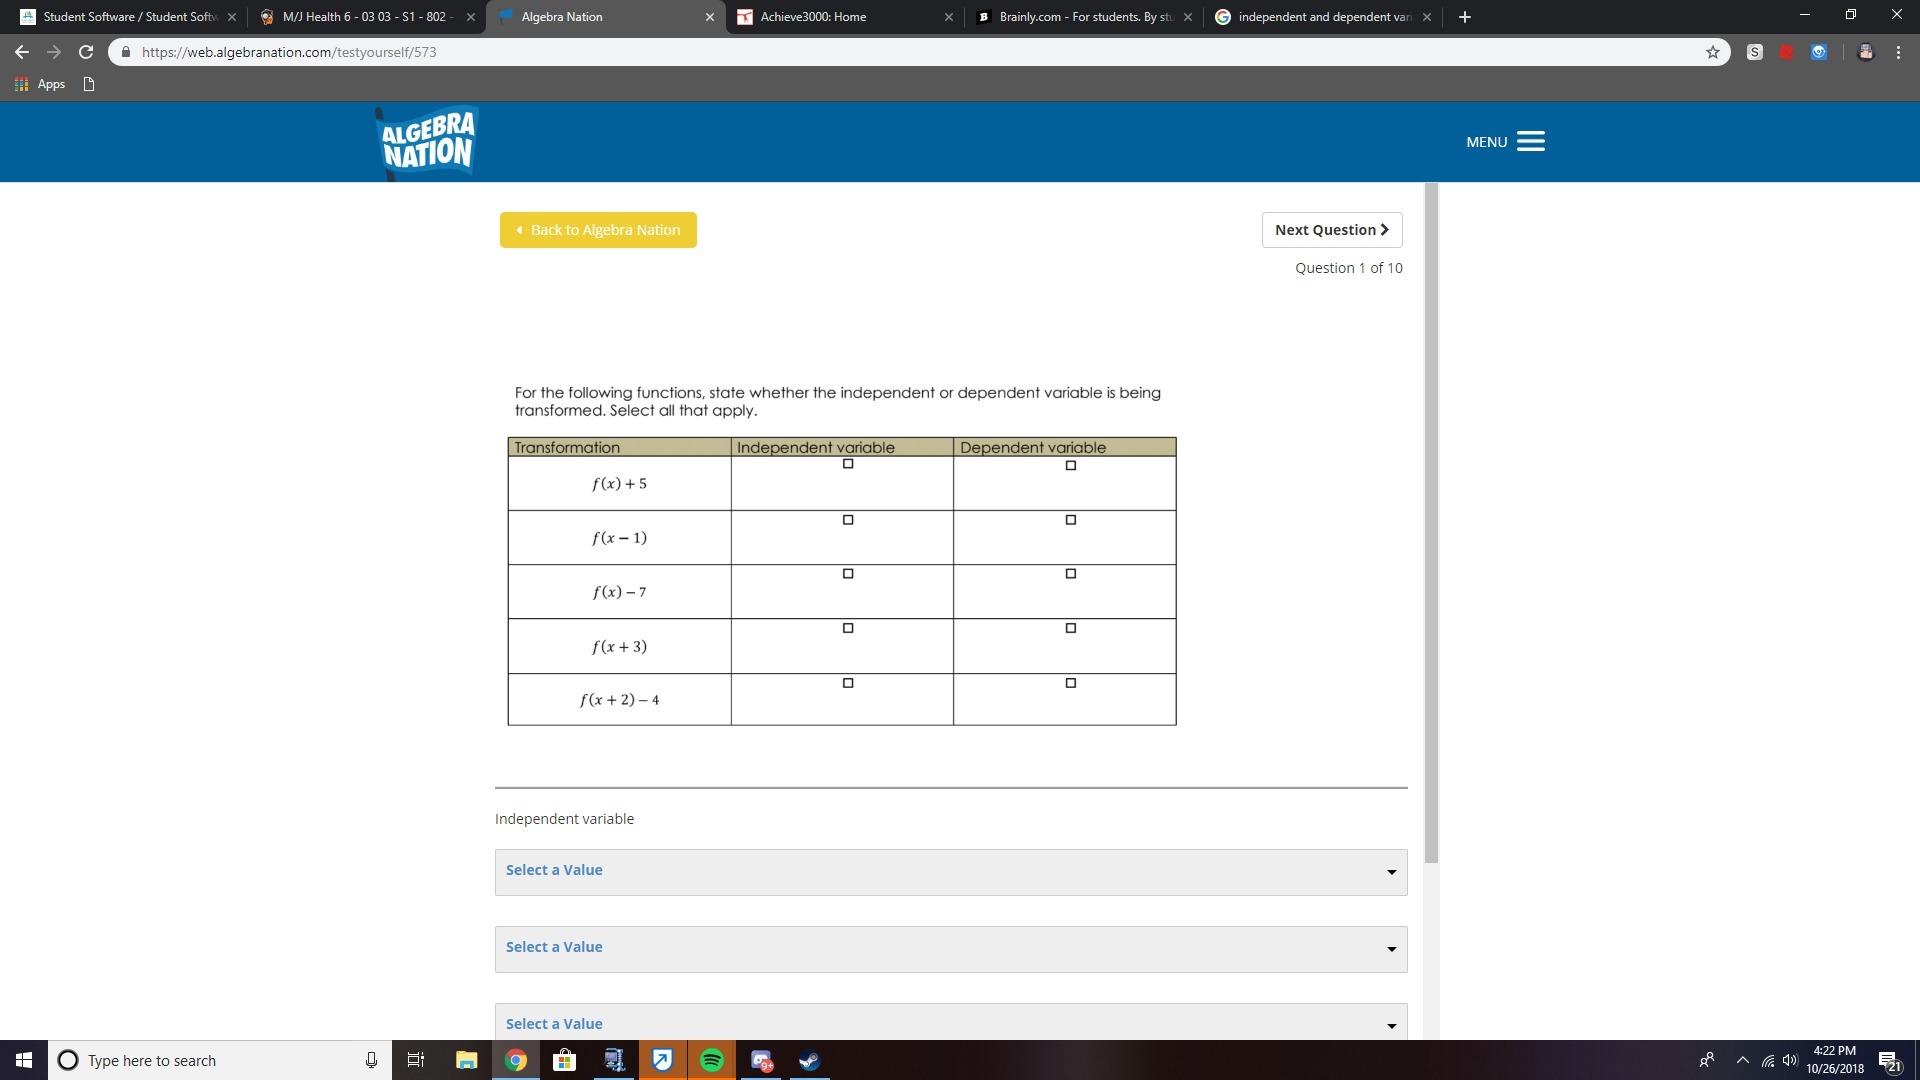The width and height of the screenshot is (1920, 1080).
Task: Reload the current page
Action: tap(86, 52)
